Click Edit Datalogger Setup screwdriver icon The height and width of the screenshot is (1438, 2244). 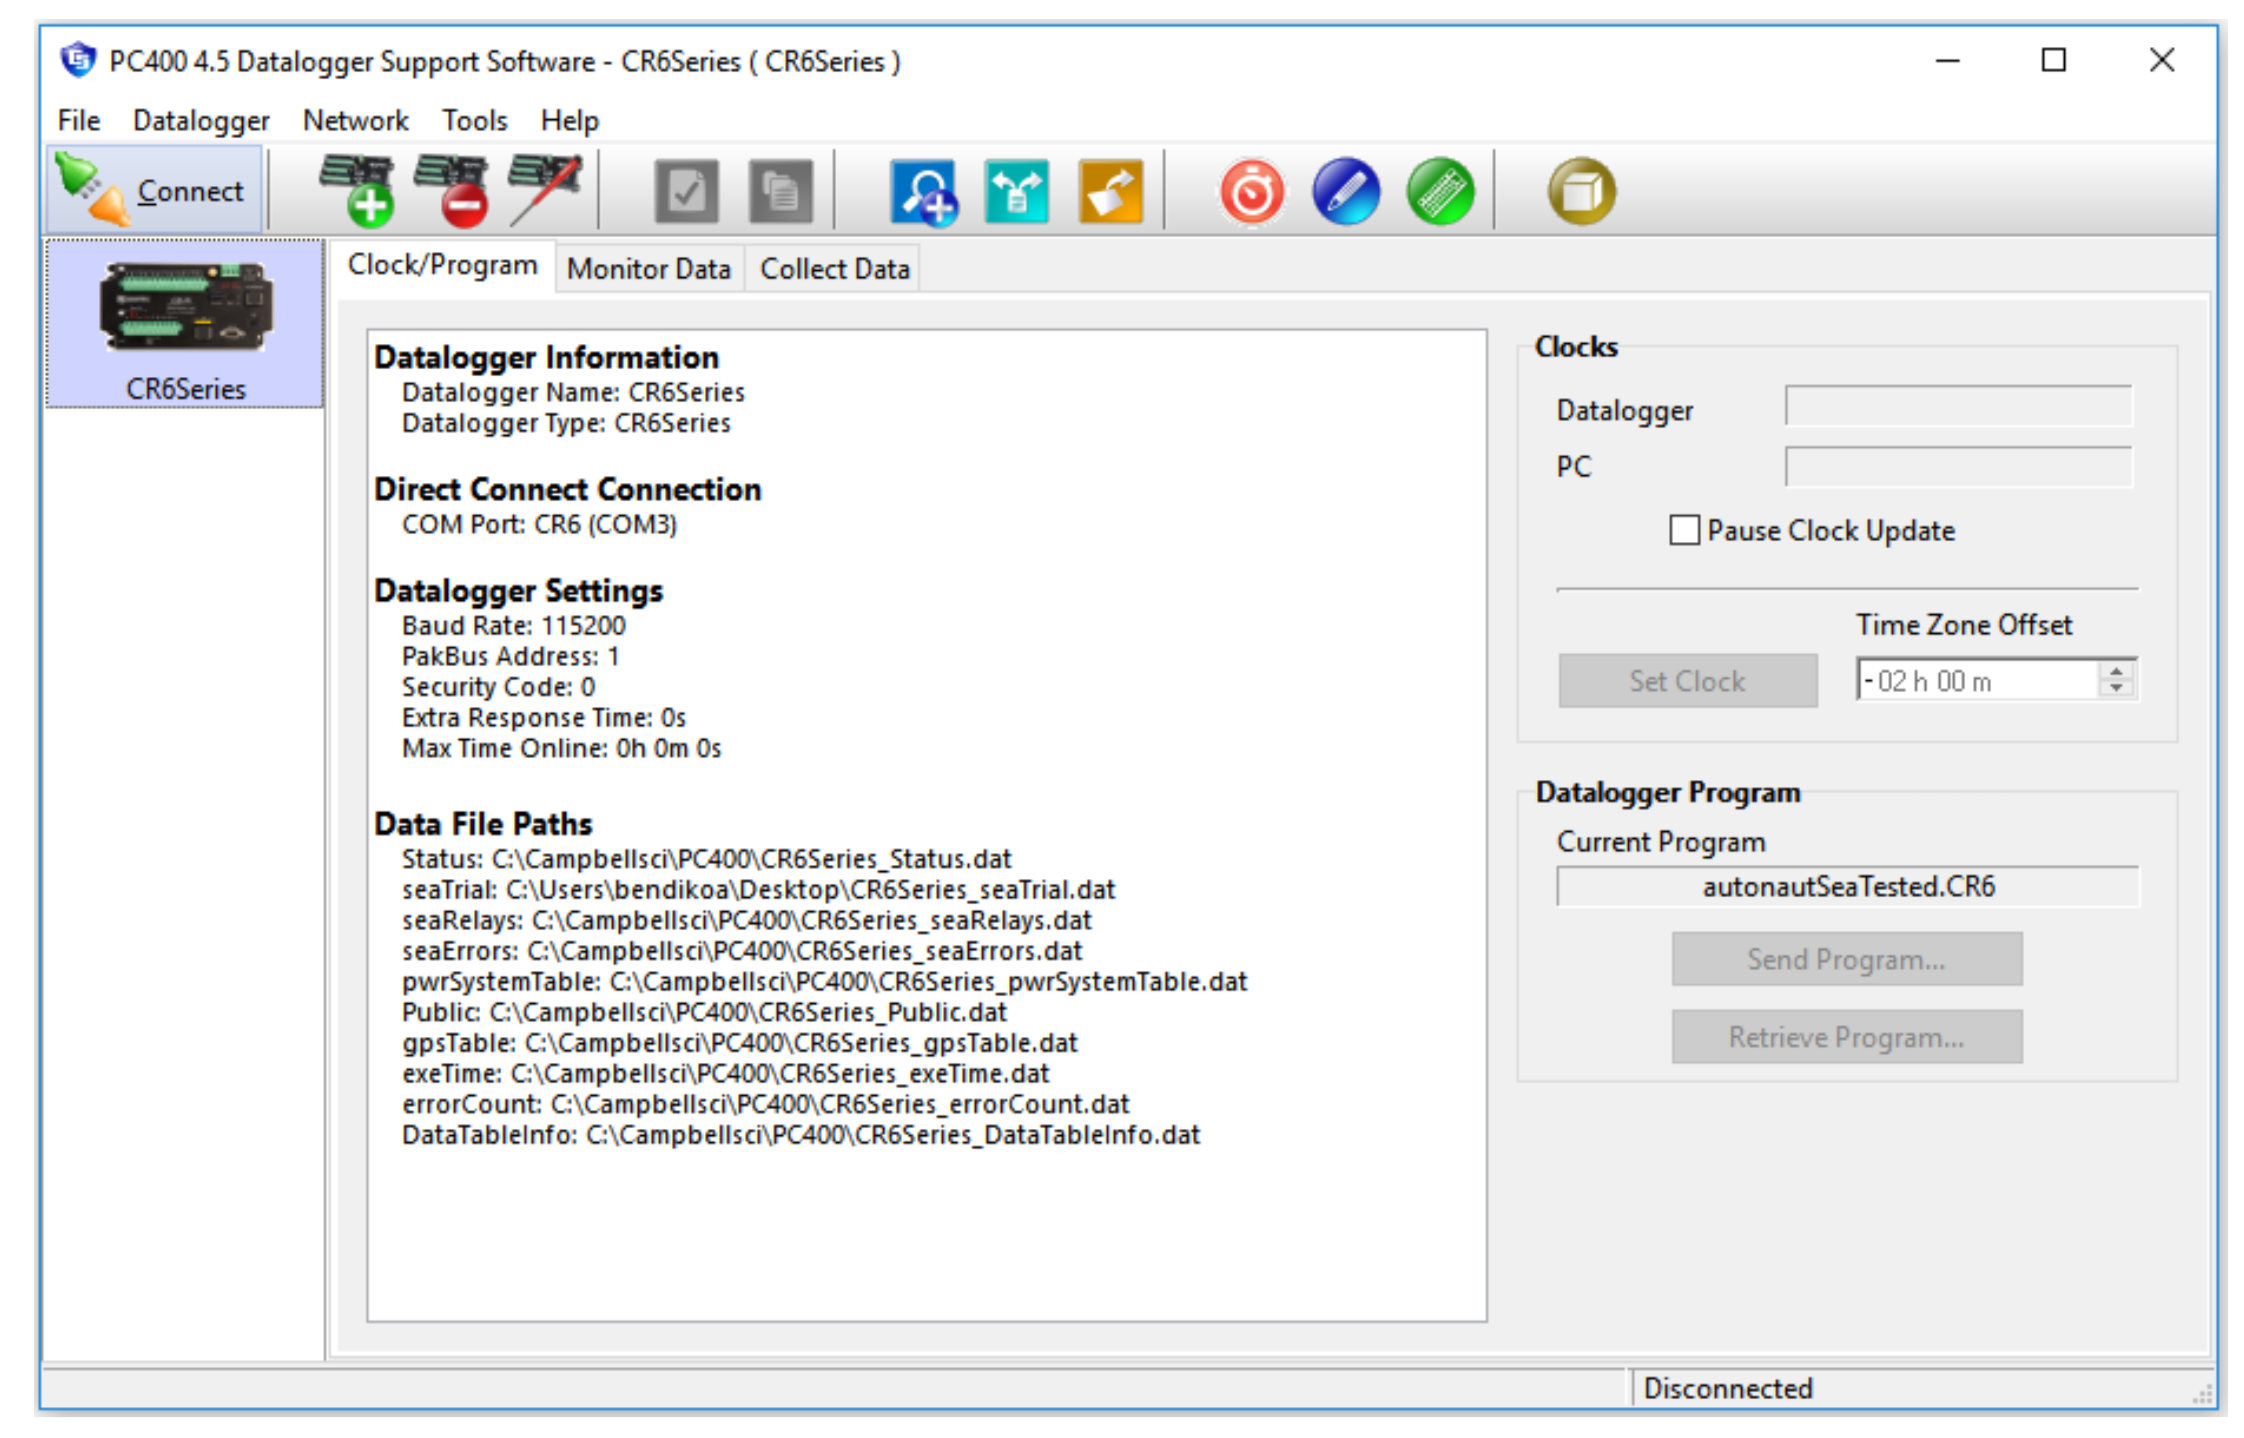[545, 190]
